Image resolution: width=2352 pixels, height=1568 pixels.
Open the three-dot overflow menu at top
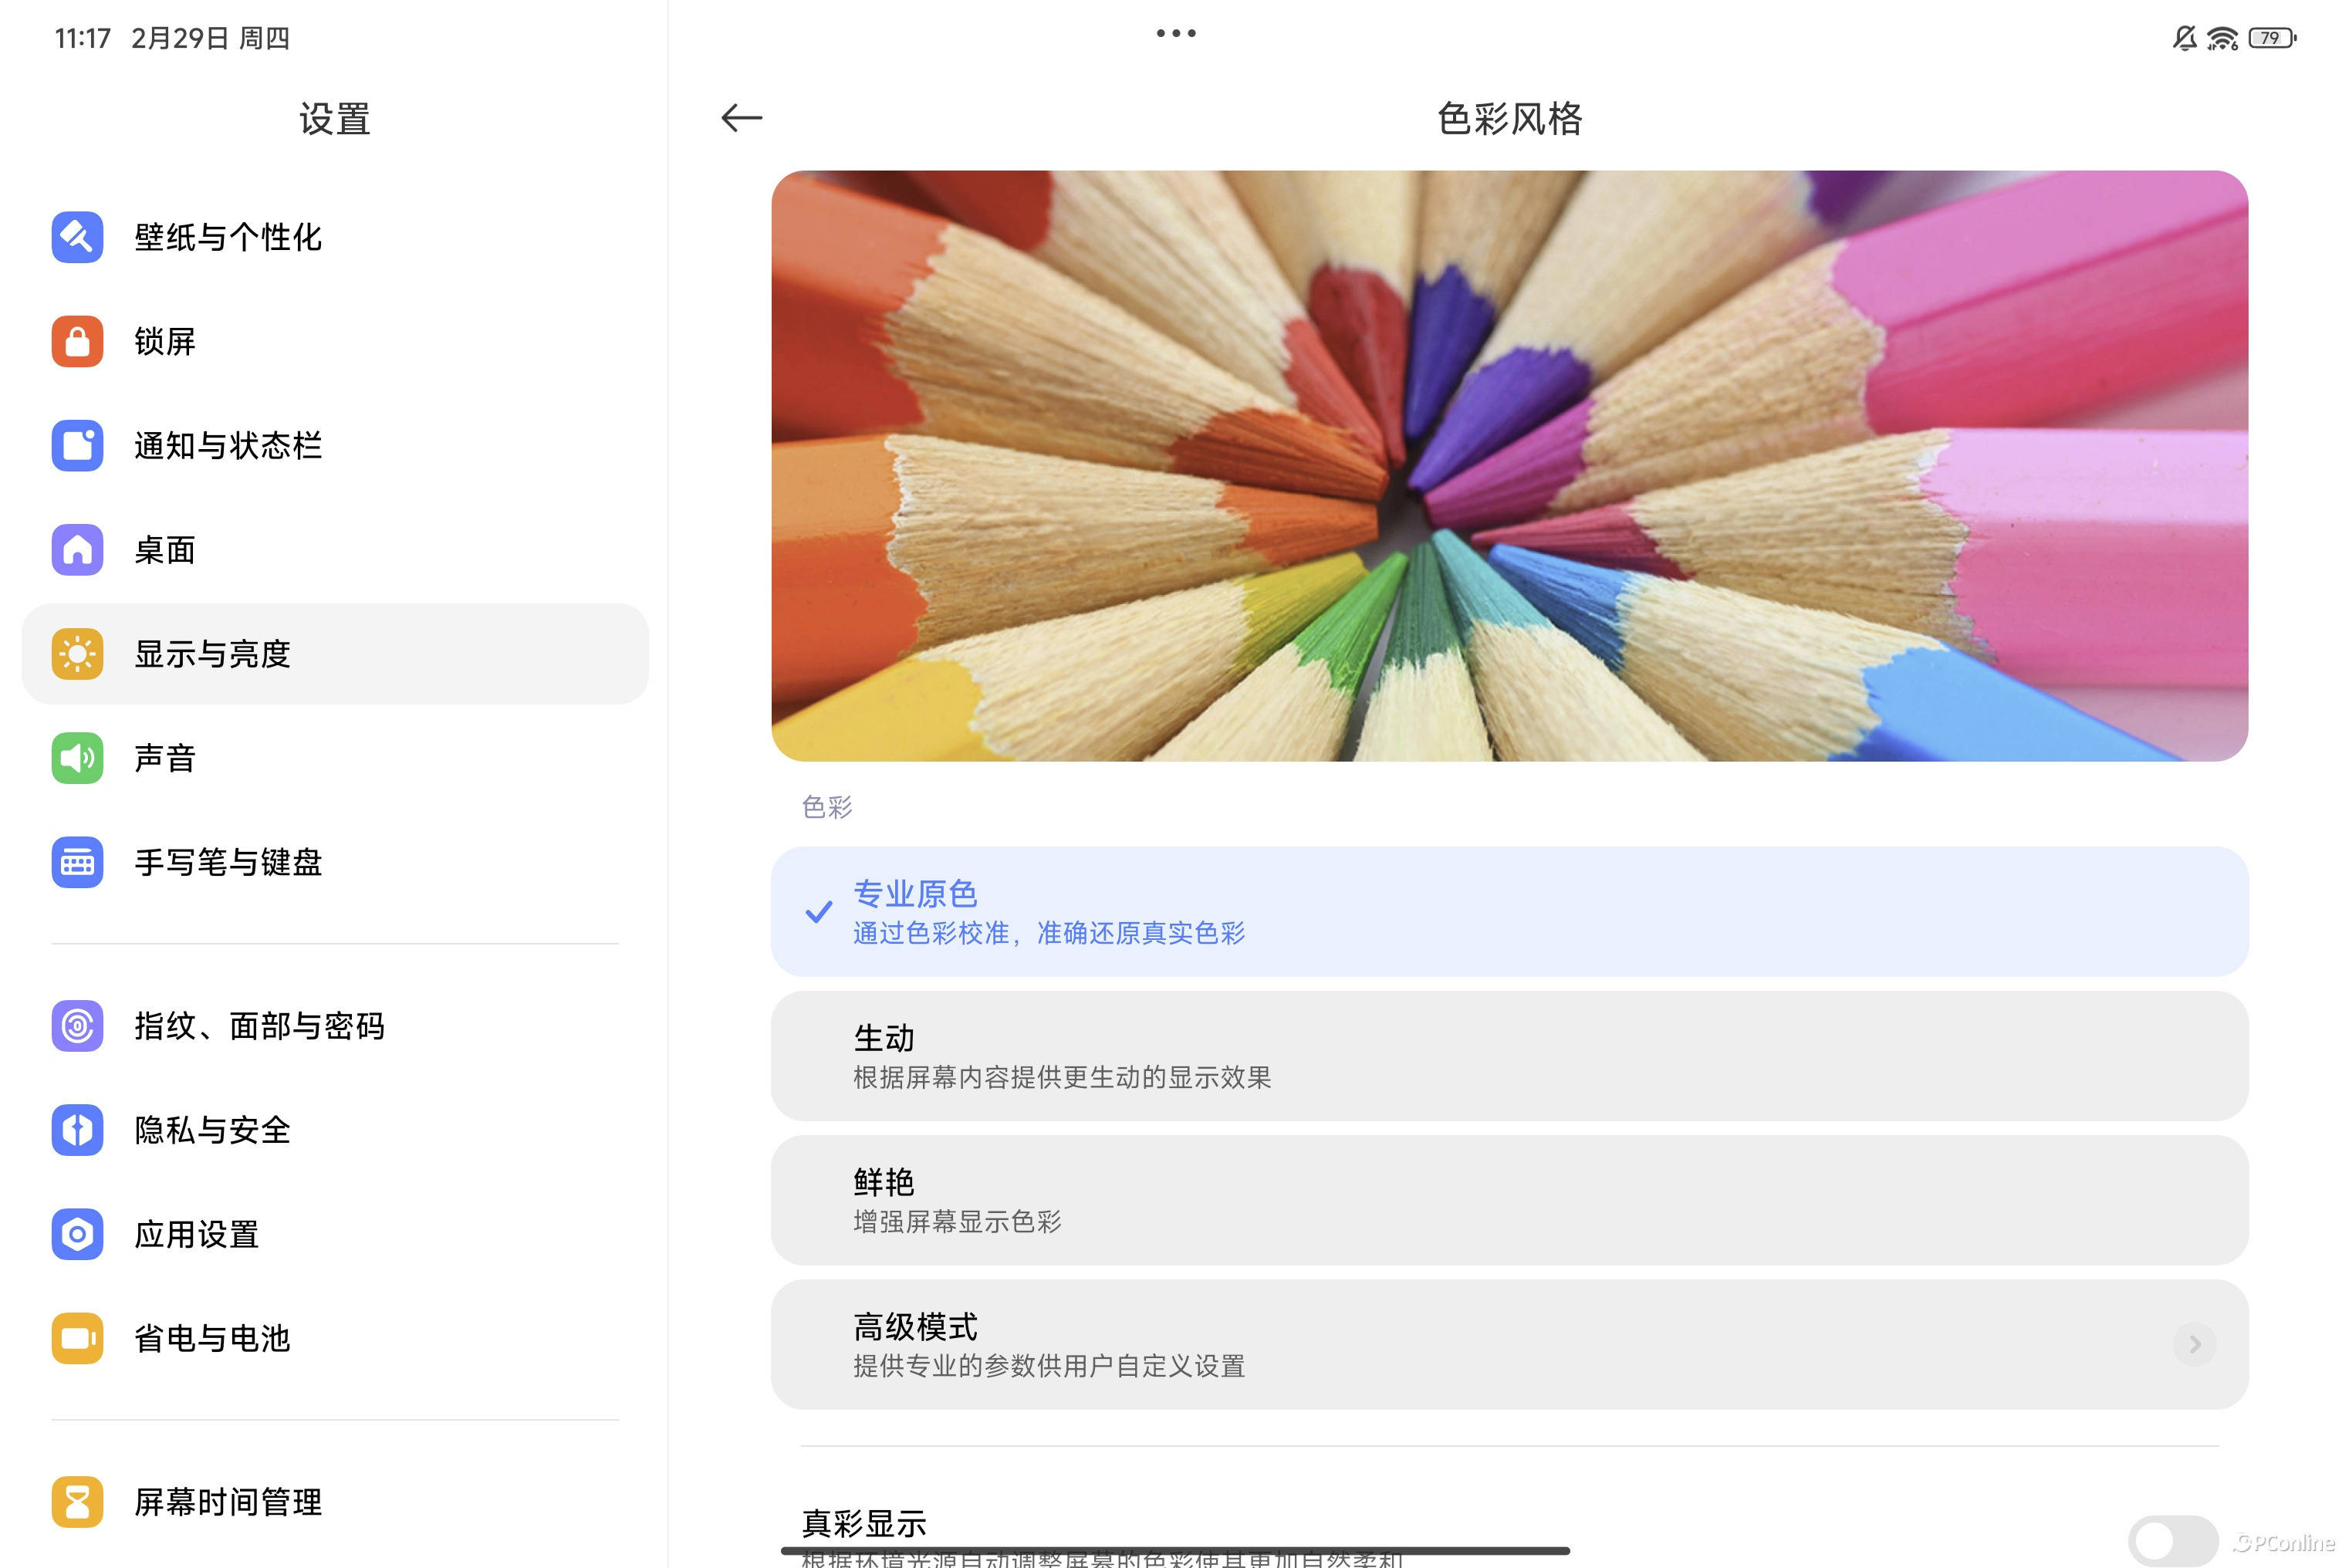point(1175,34)
